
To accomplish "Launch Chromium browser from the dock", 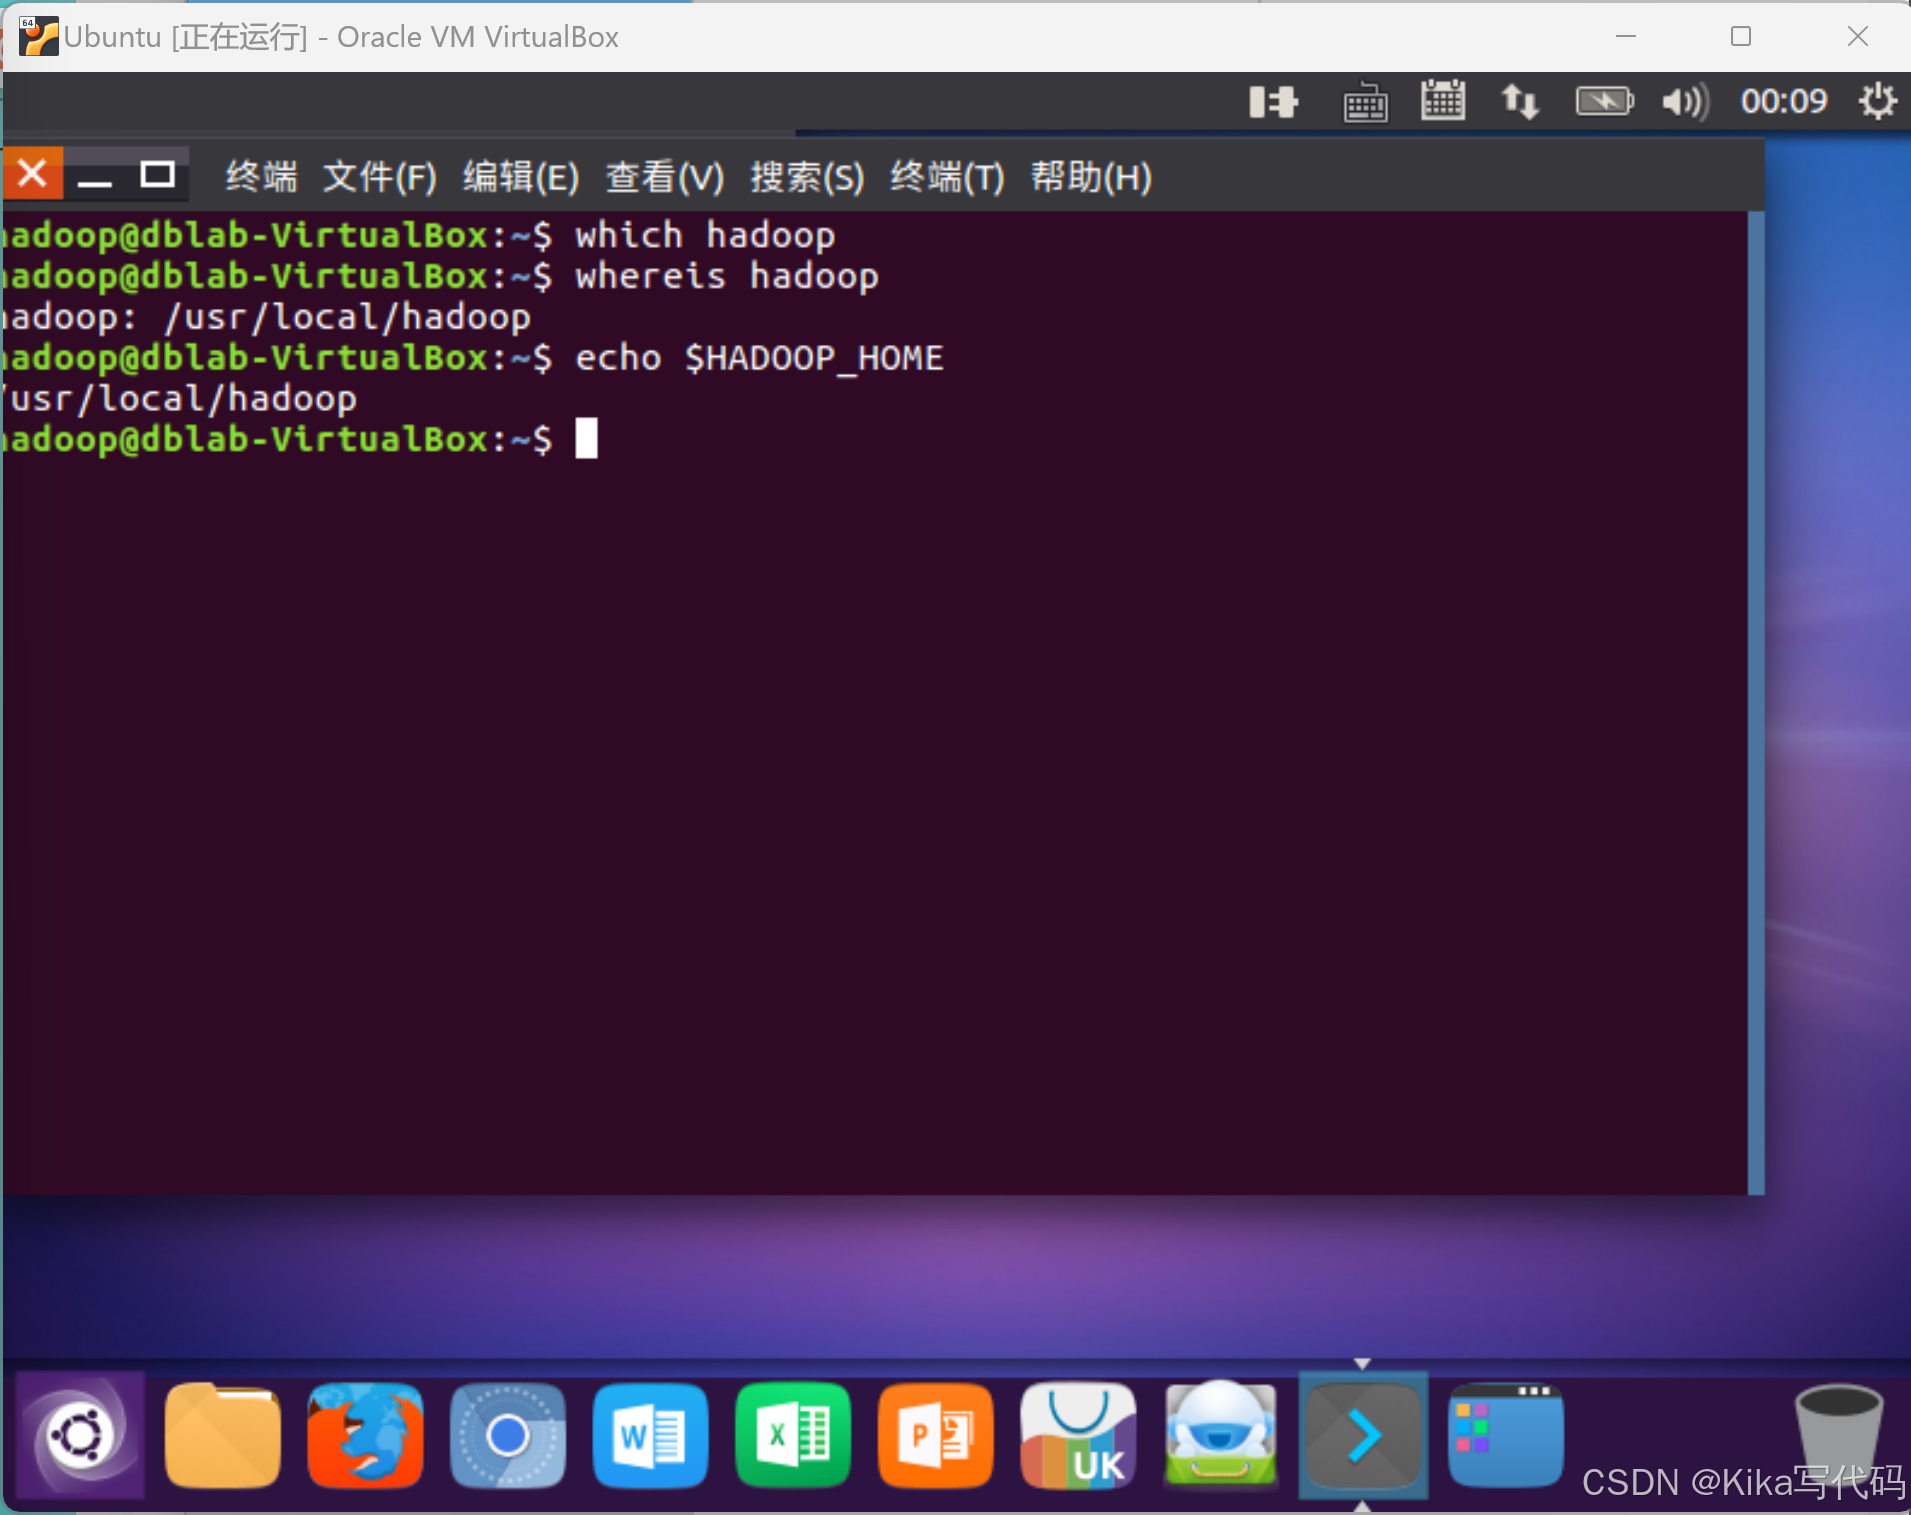I will pos(508,1436).
